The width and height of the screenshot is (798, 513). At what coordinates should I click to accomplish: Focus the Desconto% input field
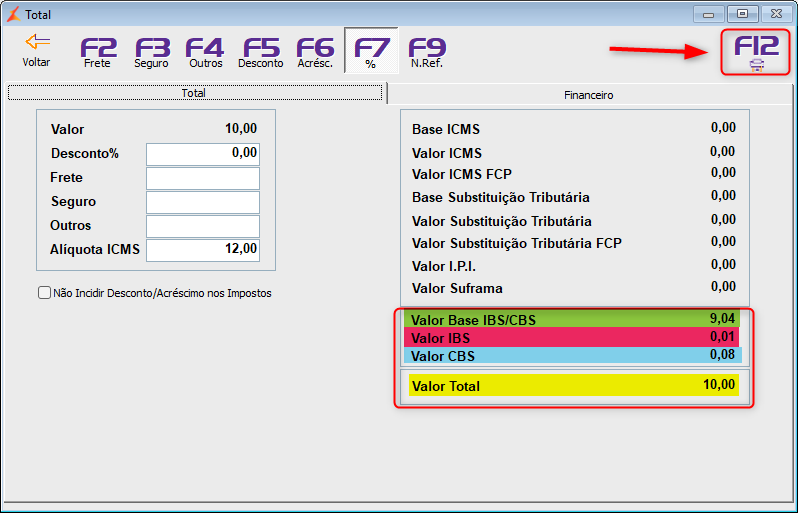(203, 154)
